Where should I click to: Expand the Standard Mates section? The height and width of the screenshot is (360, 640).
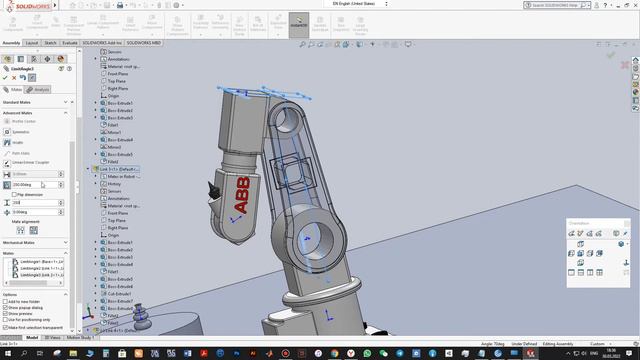coord(66,102)
